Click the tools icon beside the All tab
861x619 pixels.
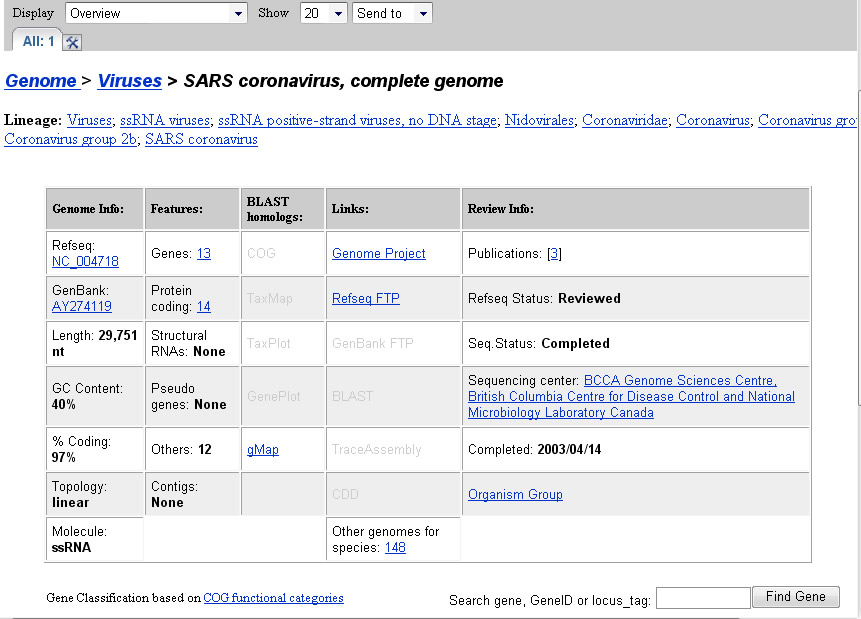tap(72, 42)
